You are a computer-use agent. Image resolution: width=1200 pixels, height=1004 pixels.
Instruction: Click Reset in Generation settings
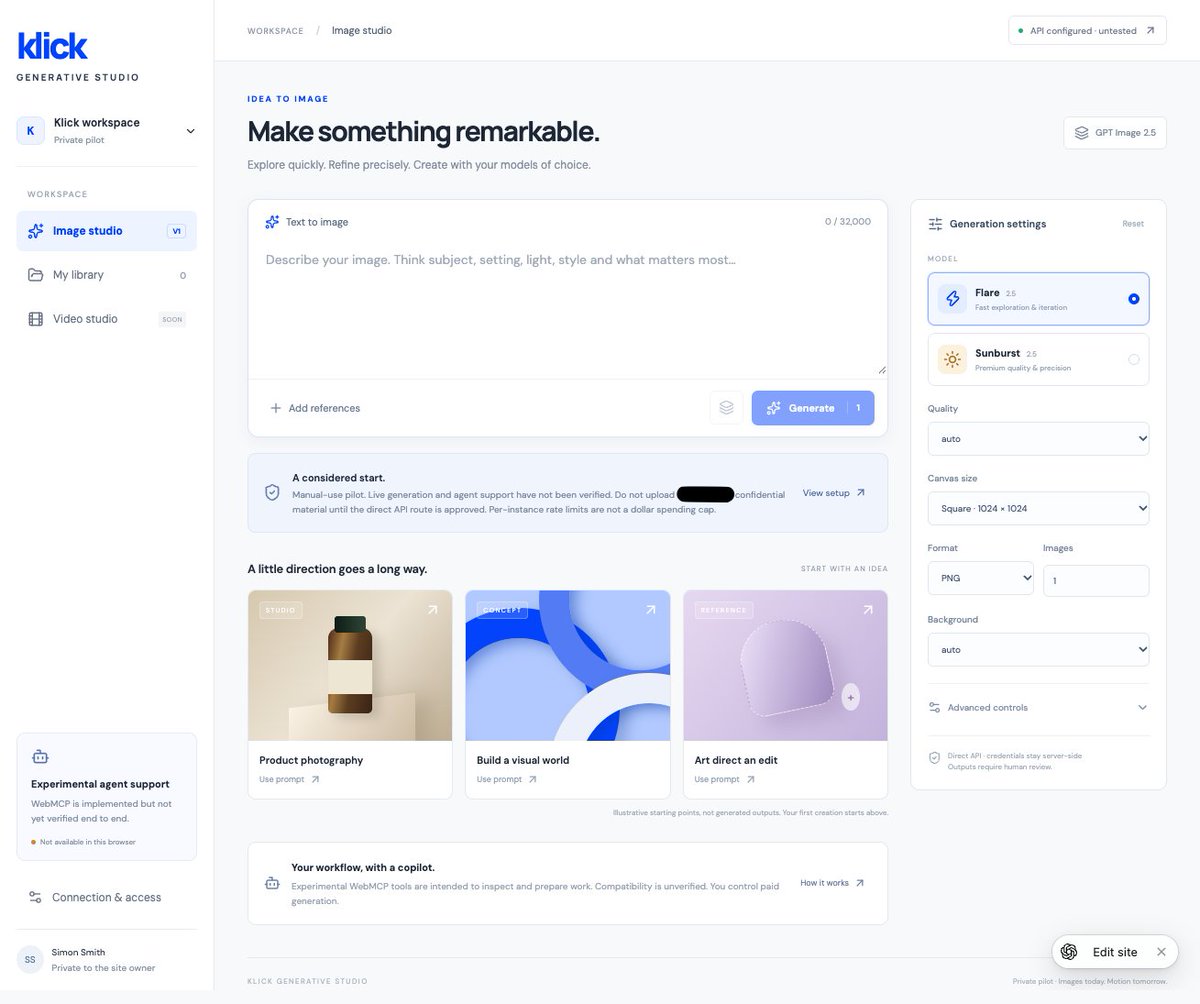click(x=1133, y=224)
